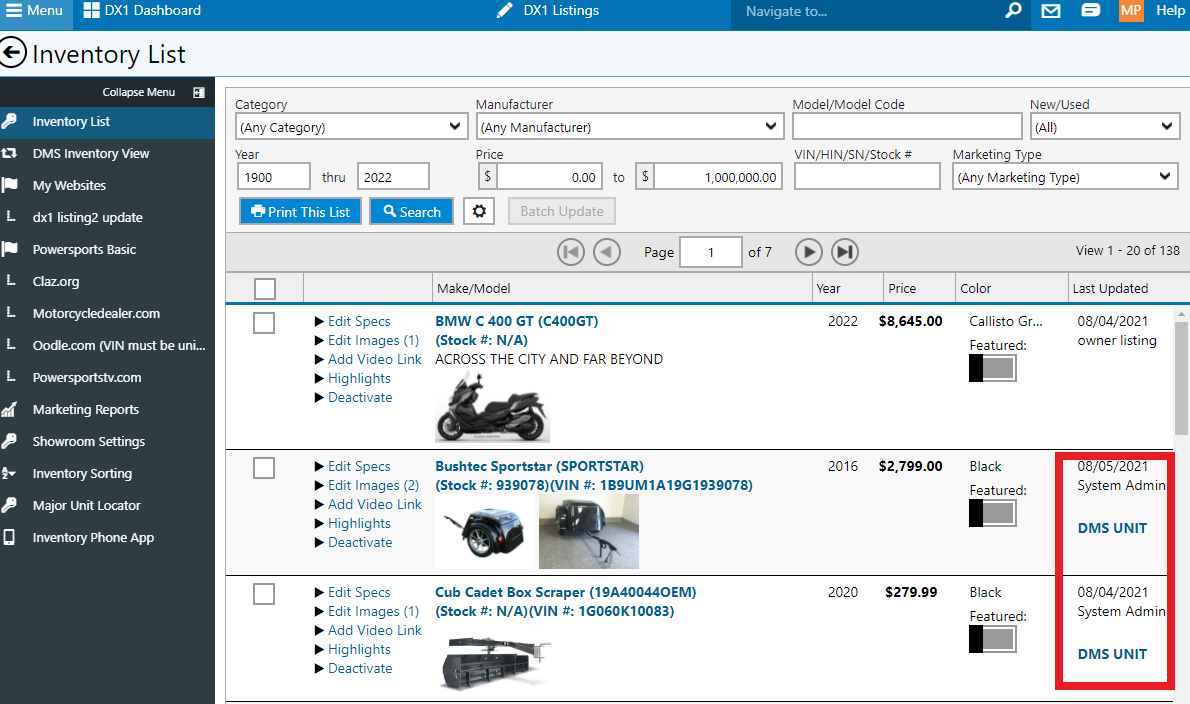Tick the Cub Cadet Box Scraper checkbox

264,594
